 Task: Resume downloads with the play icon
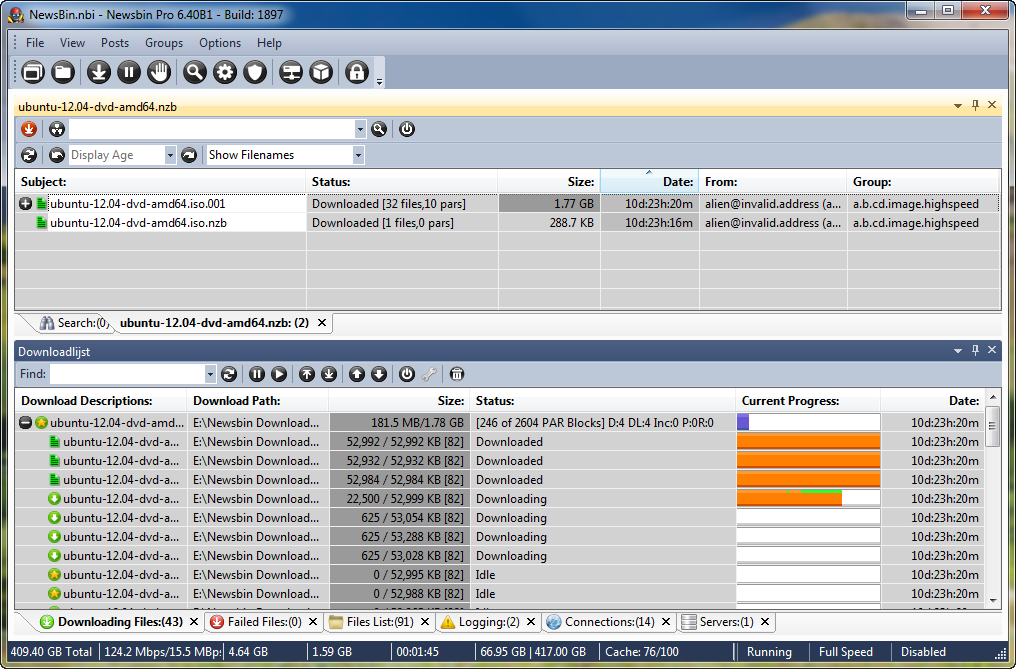279,374
